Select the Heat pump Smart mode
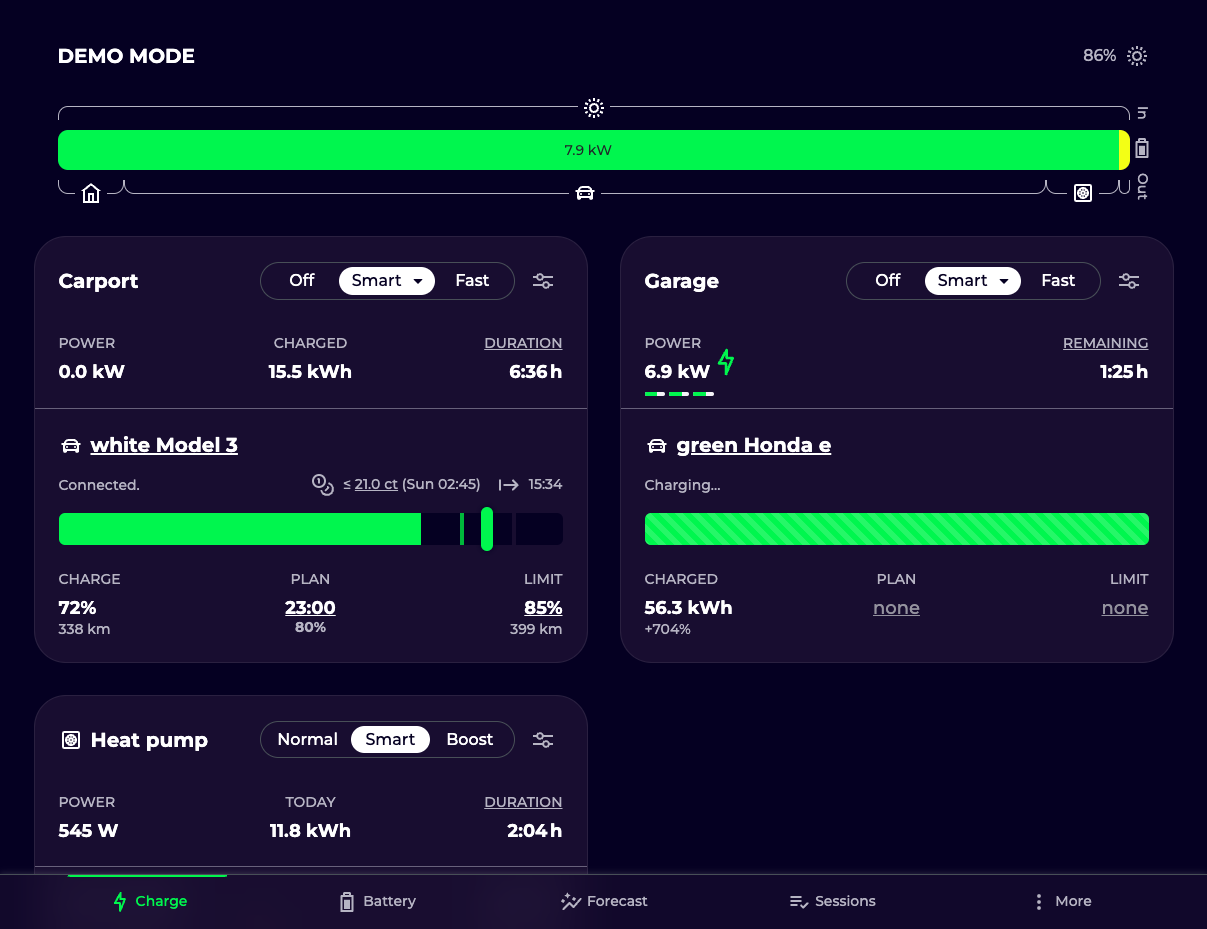This screenshot has width=1207, height=929. coord(390,740)
